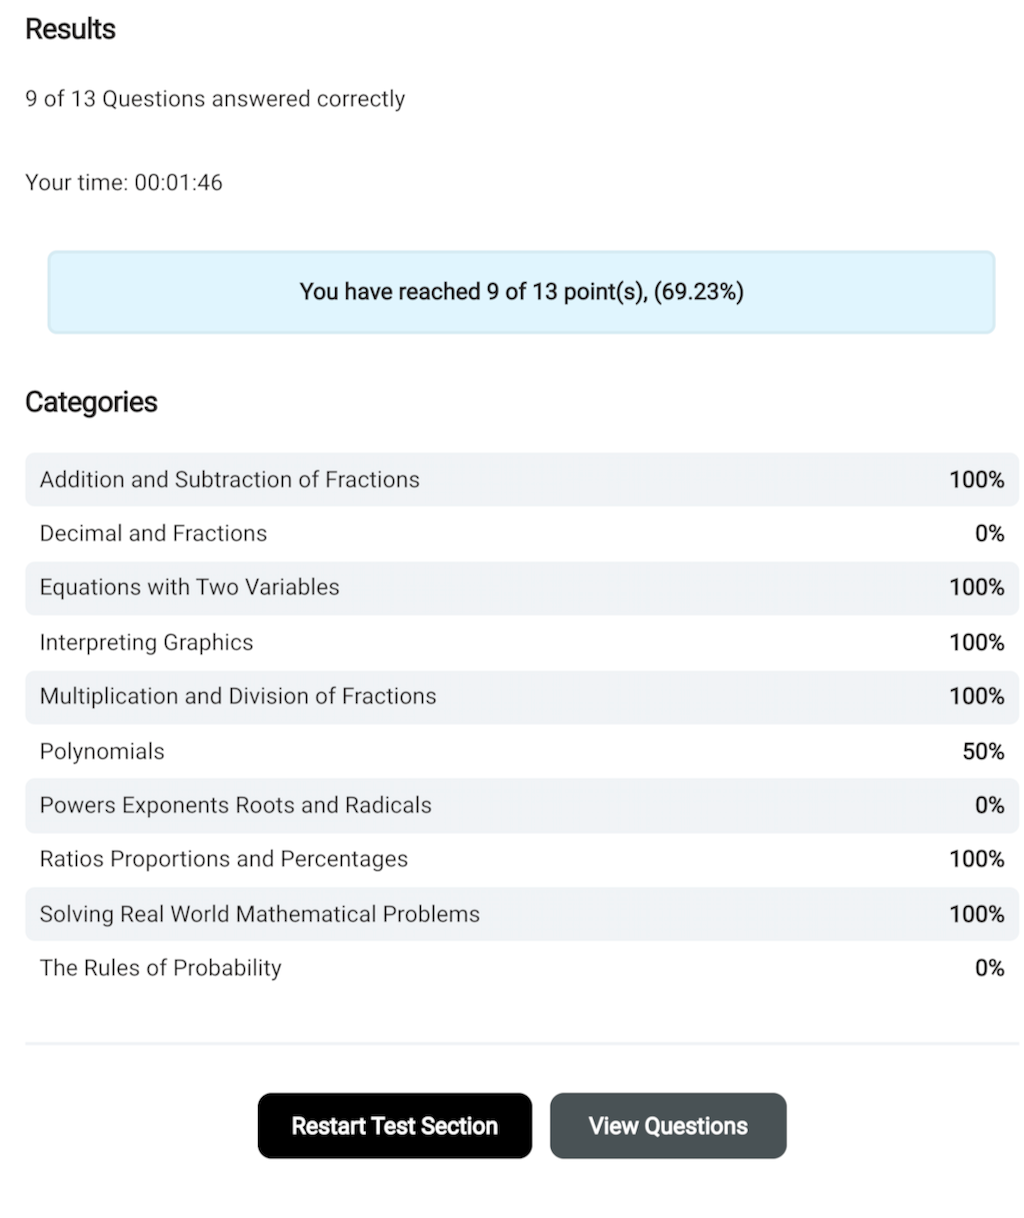
Task: Click The Rules of Probability category
Action: pyautogui.click(x=161, y=968)
